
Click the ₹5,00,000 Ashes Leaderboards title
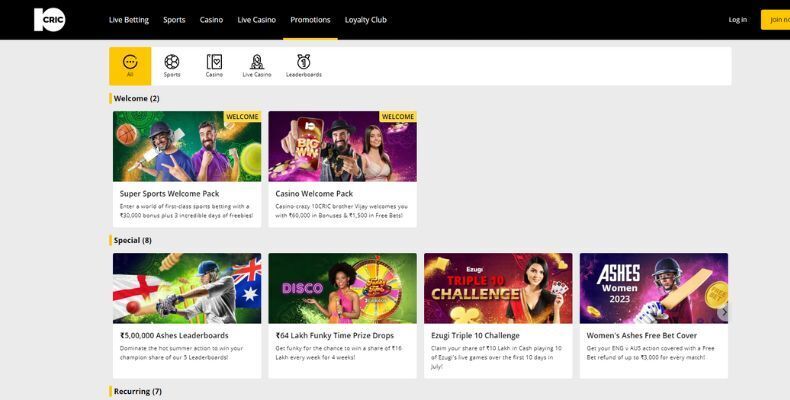(174, 336)
